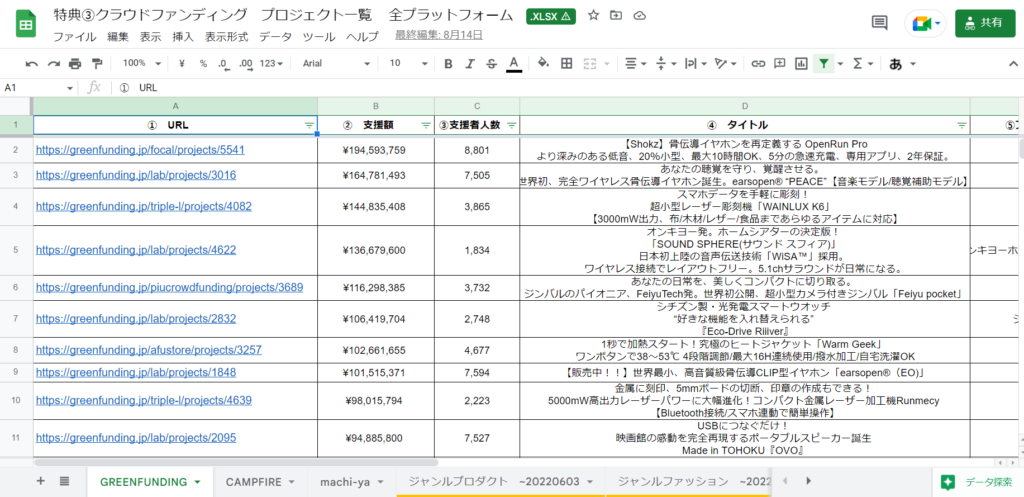Open 表示 menu
This screenshot has height=497, width=1024.
point(150,37)
